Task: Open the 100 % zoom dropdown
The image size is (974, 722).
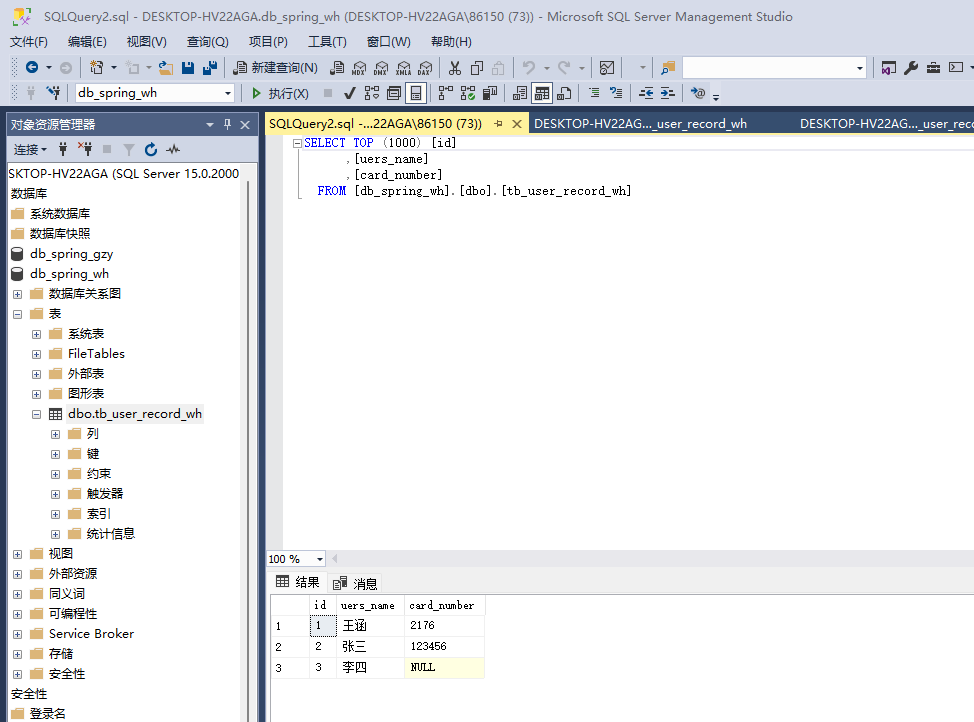Action: tap(320, 559)
